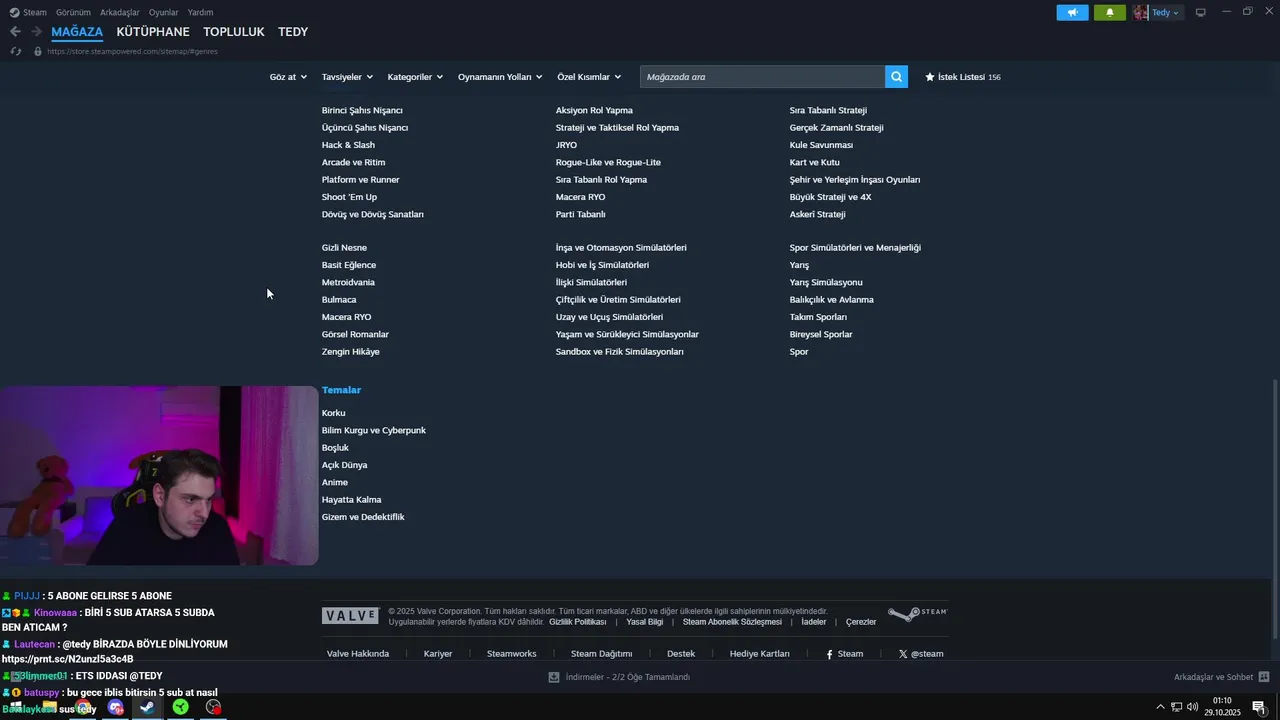Expand the Özel Kısımlar dropdown
Screen dimensions: 1280x720
(589, 77)
